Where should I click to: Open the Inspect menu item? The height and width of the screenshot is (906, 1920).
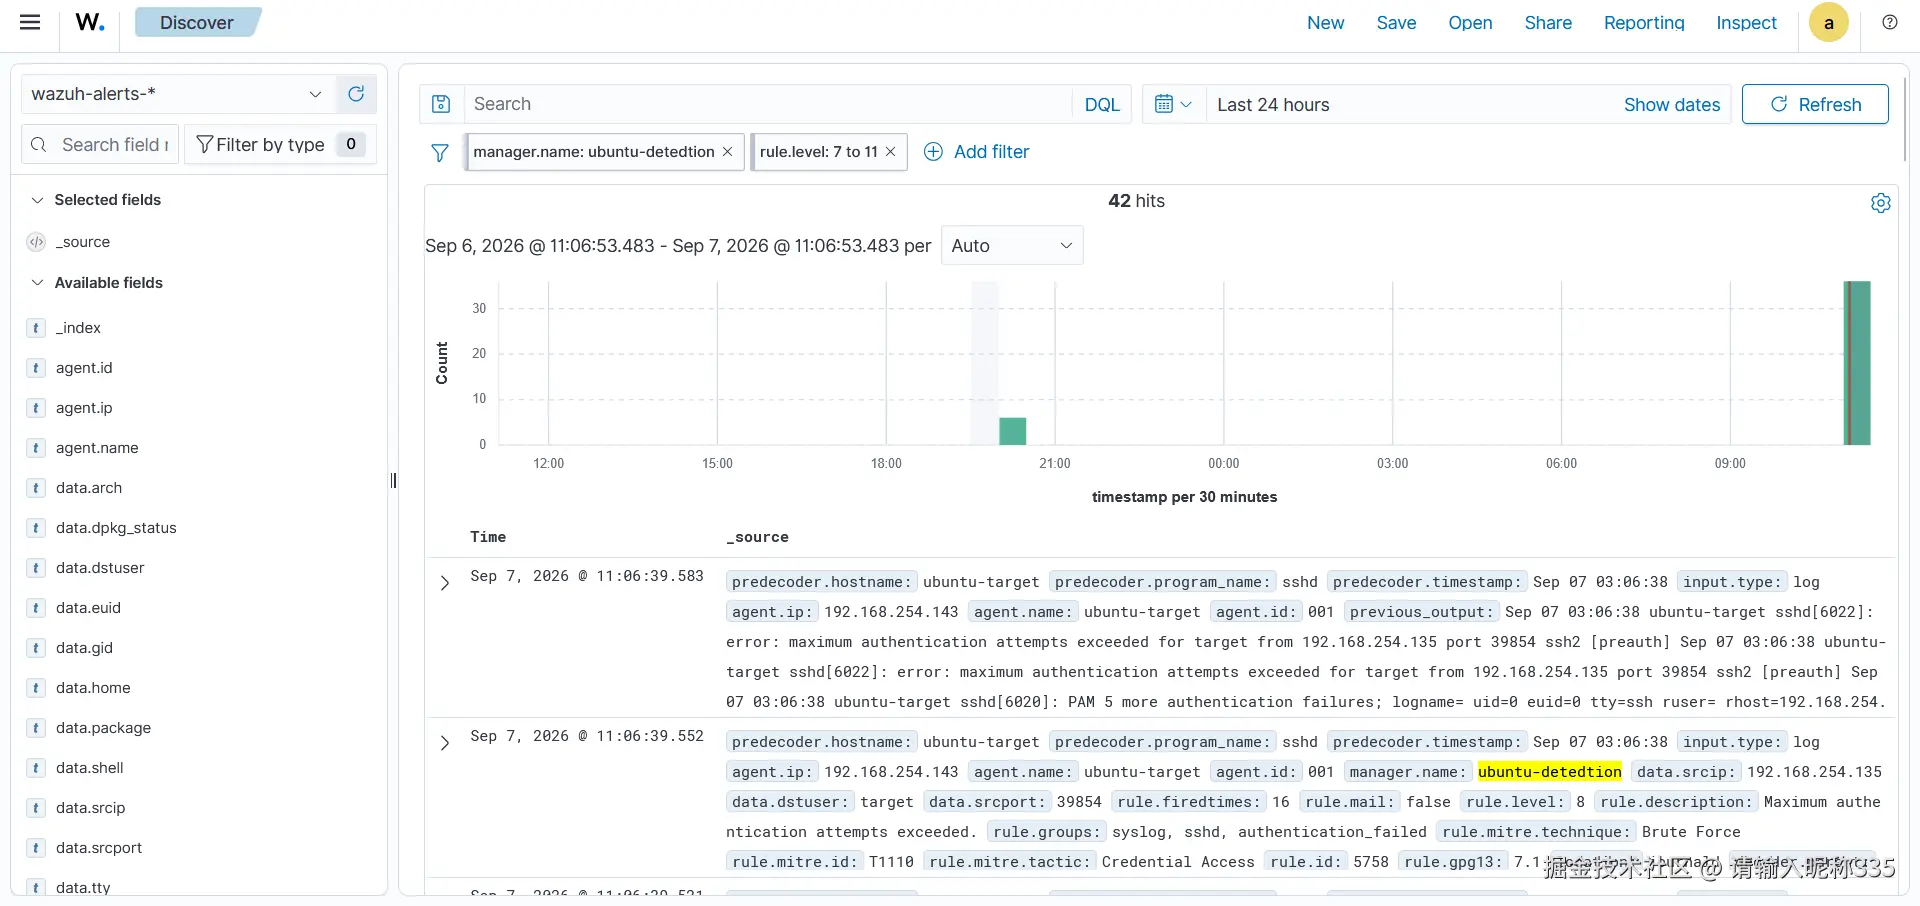[x=1746, y=22]
